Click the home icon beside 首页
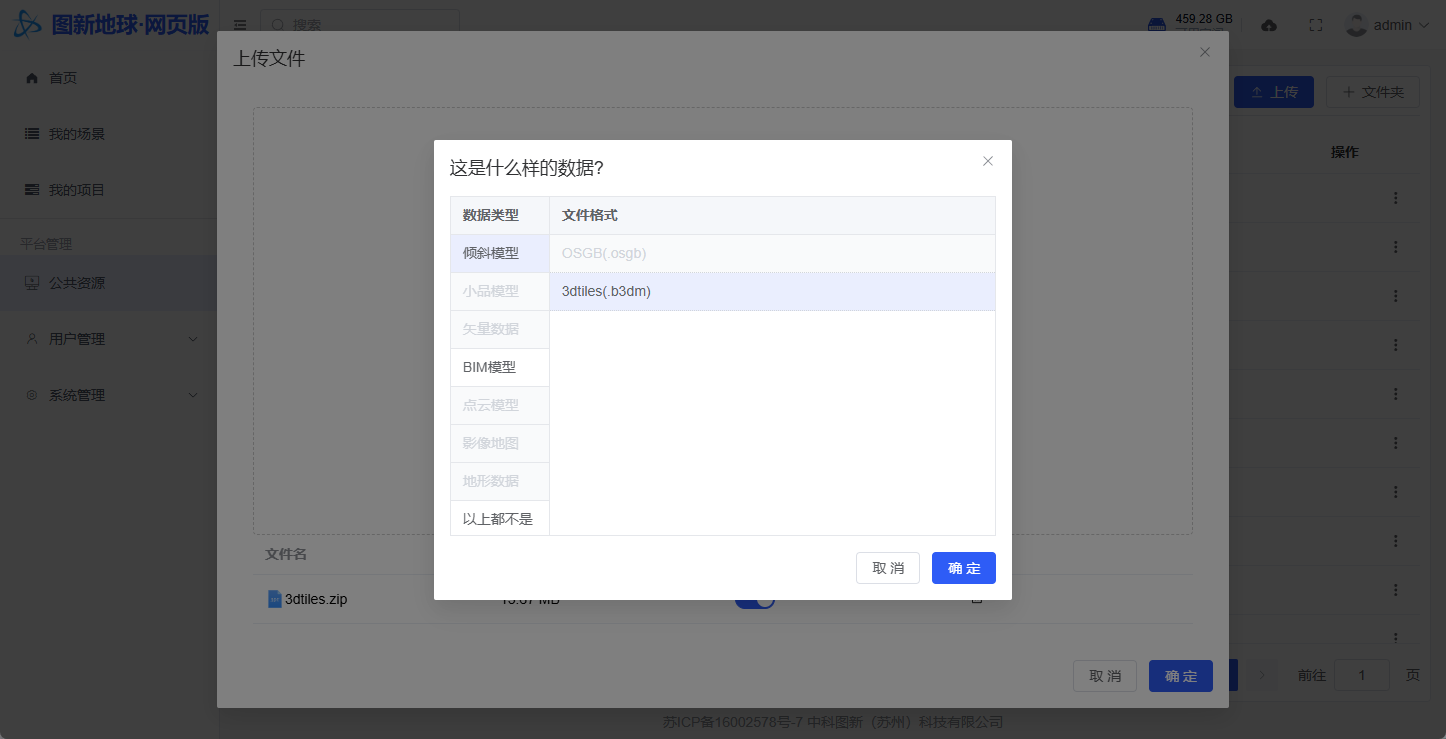The height and width of the screenshot is (739, 1446). click(x=32, y=78)
